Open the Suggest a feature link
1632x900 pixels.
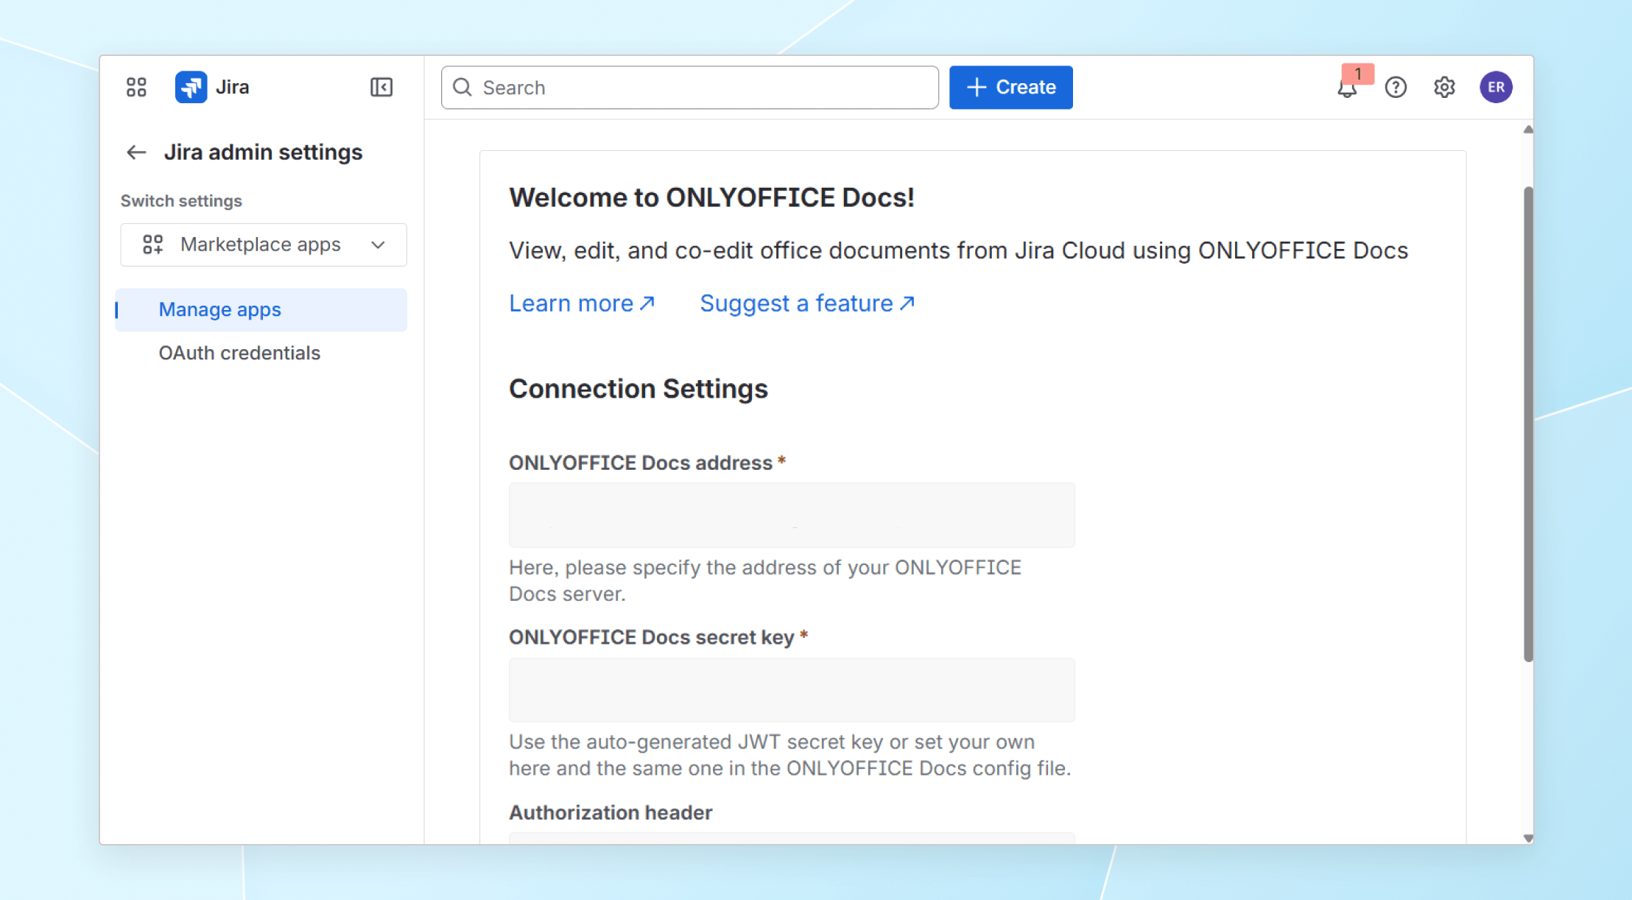pos(806,303)
